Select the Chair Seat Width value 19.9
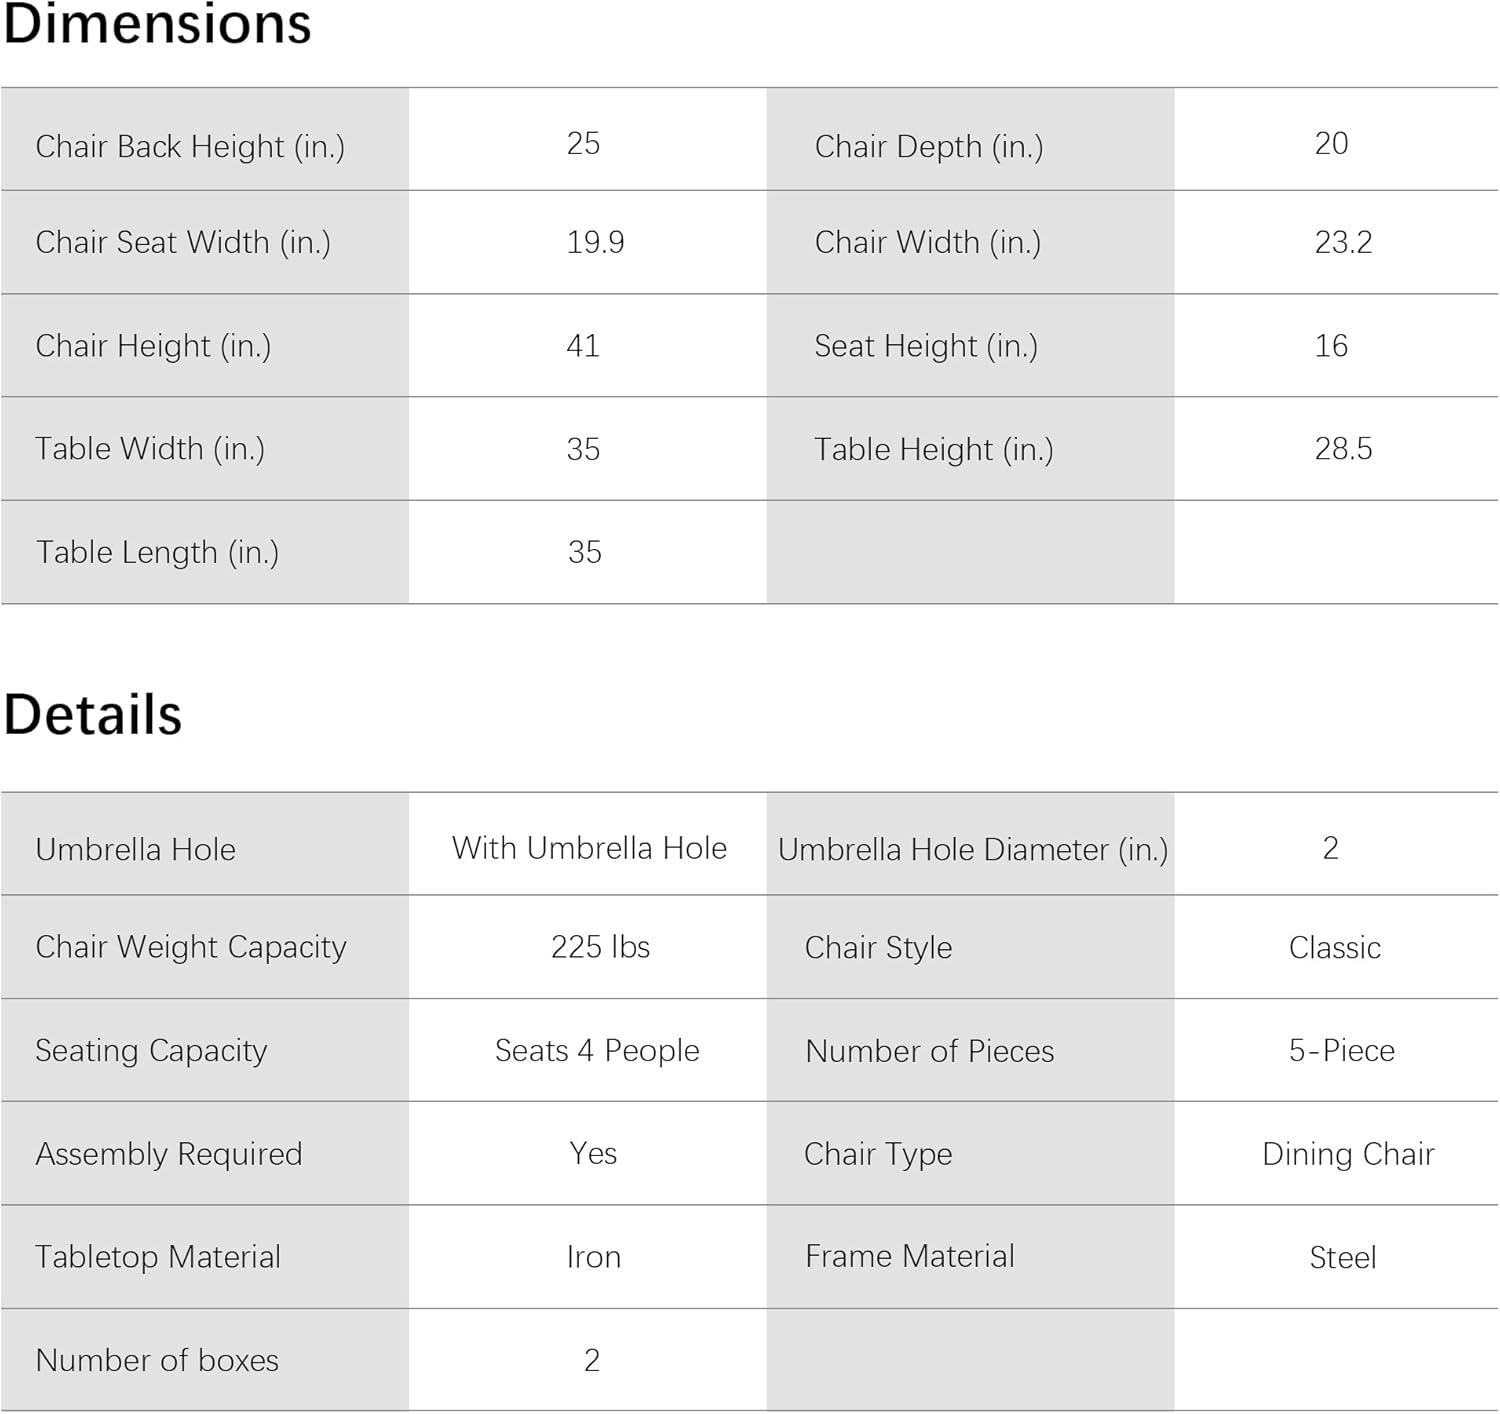The width and height of the screenshot is (1500, 1414). point(595,242)
